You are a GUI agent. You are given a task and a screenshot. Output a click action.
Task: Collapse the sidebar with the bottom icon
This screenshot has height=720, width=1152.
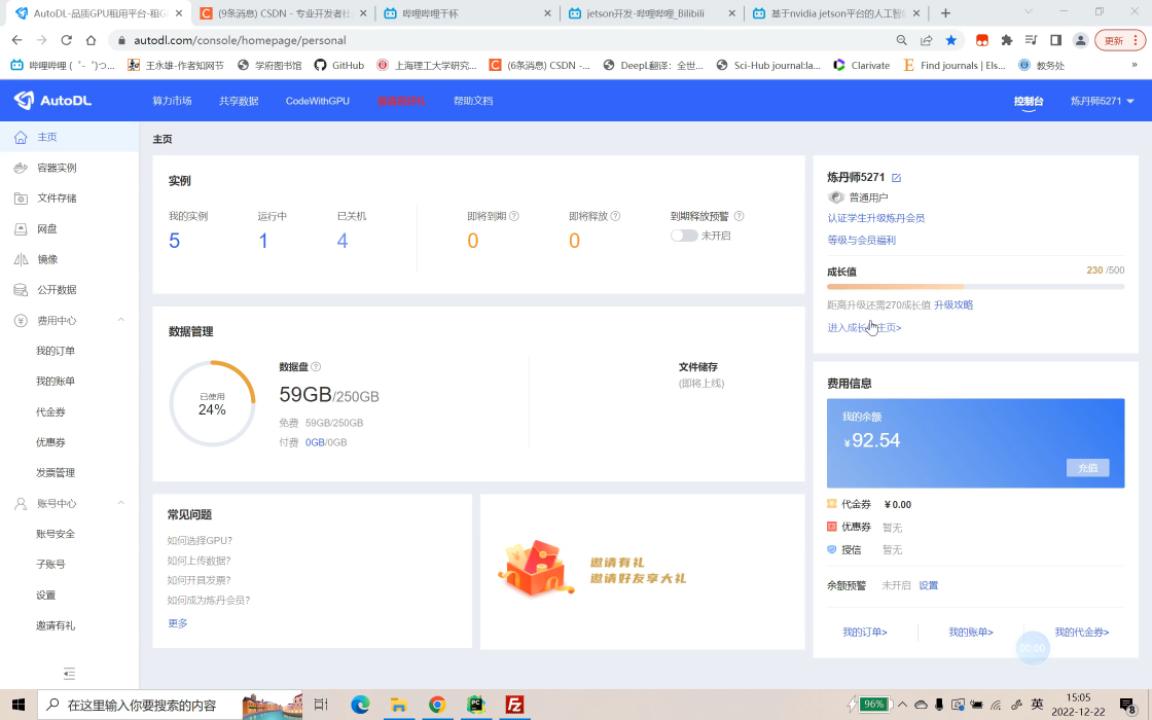click(x=69, y=673)
